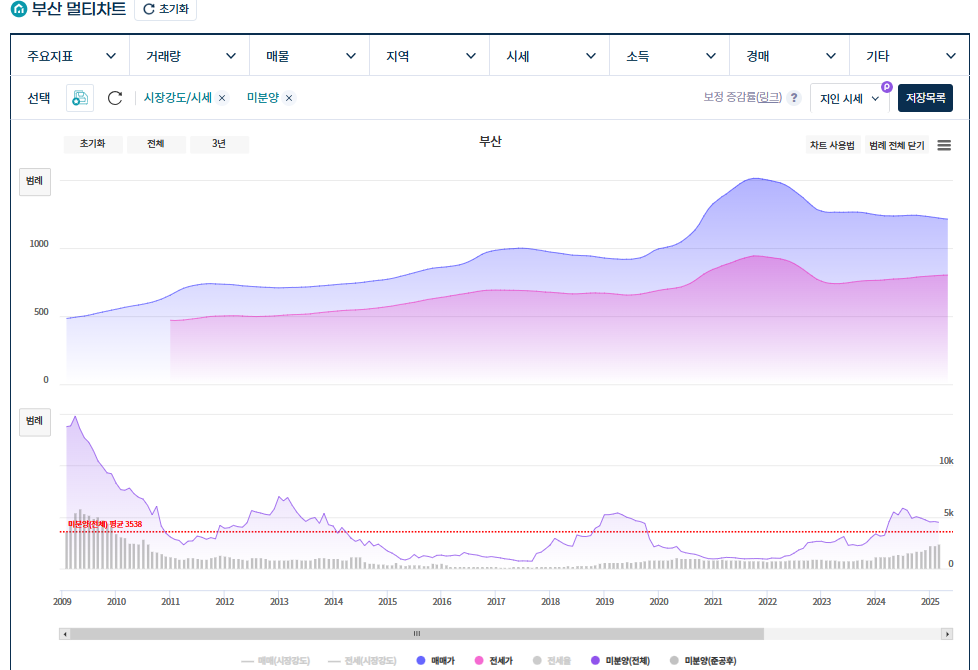Image resolution: width=978 pixels, height=670 pixels.
Task: Click 범례 전체 닫기 button
Action: (896, 145)
